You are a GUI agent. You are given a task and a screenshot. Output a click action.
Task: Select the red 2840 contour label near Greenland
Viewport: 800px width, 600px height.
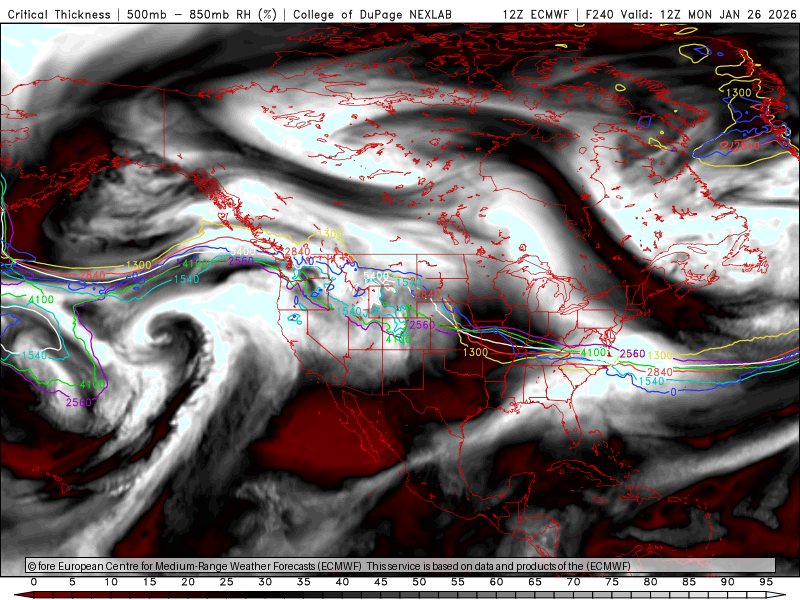point(747,146)
